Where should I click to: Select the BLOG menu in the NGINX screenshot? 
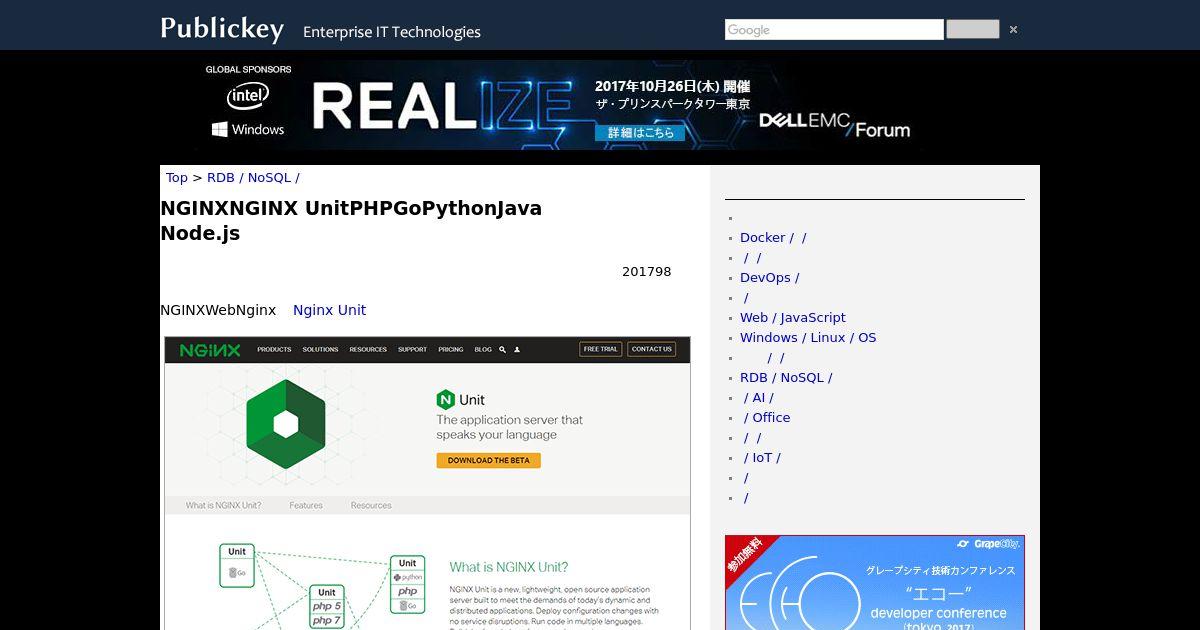(x=483, y=350)
